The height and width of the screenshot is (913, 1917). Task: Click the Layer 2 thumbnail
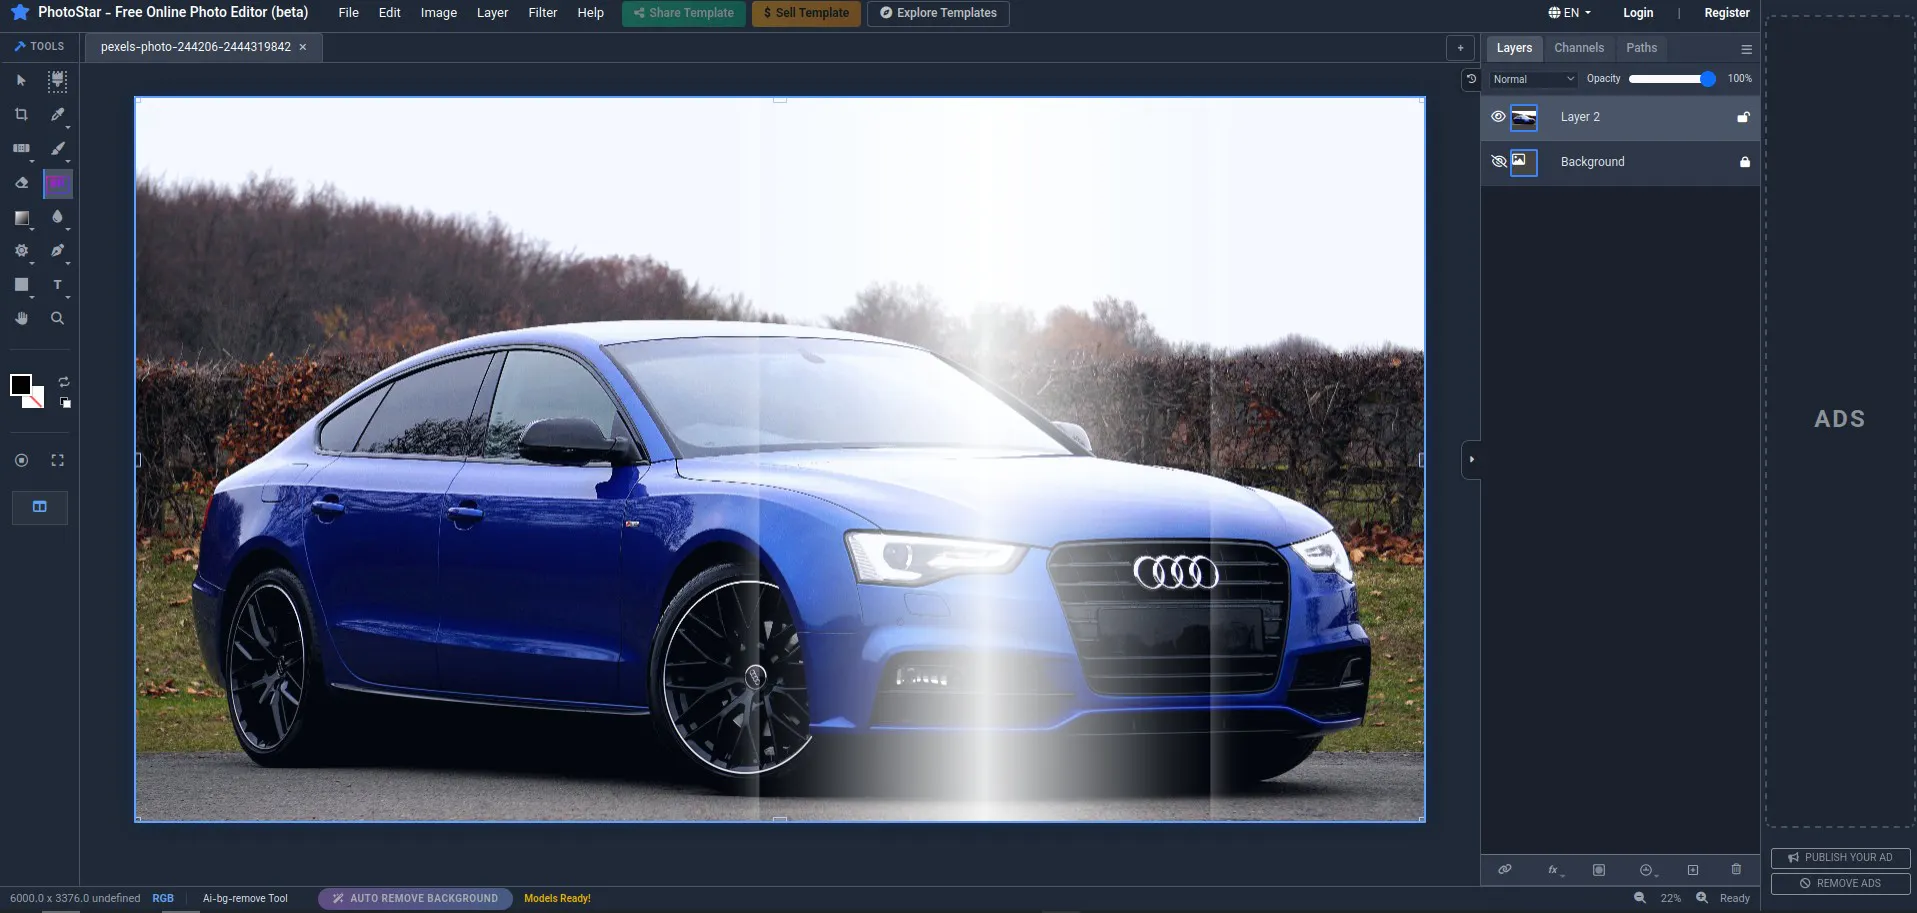(1524, 118)
